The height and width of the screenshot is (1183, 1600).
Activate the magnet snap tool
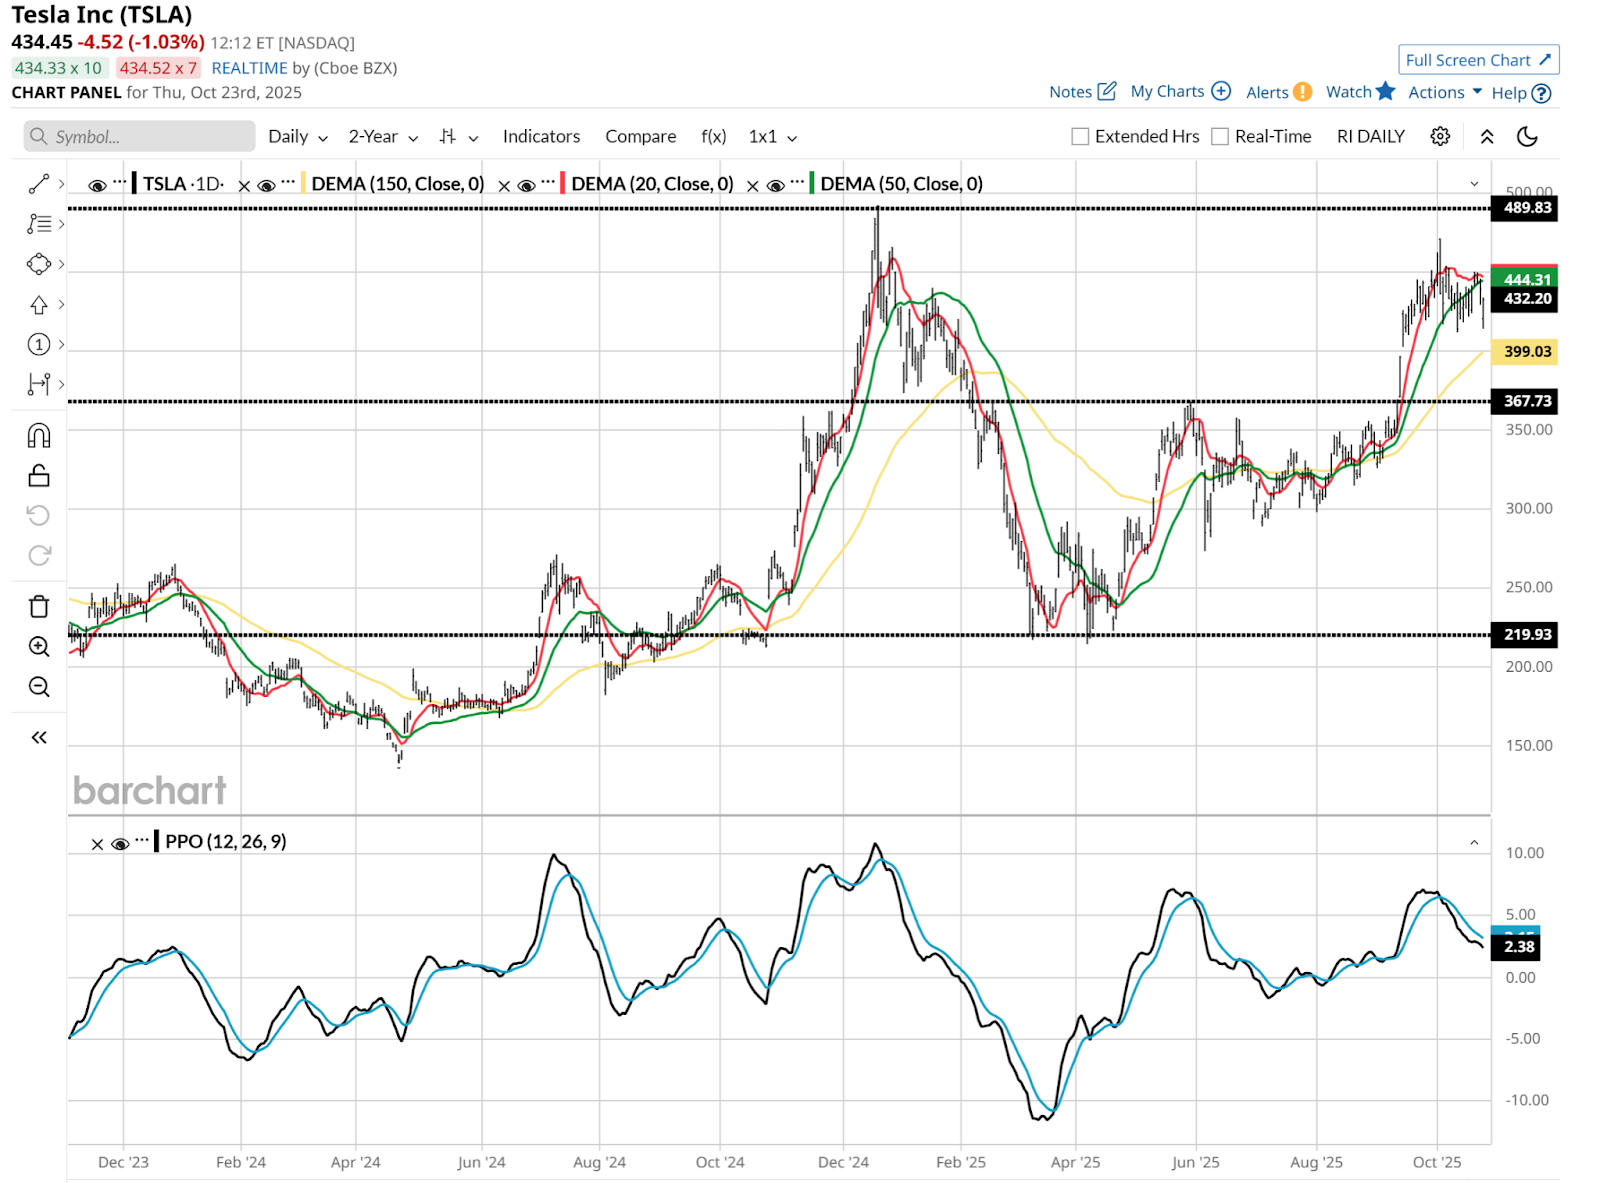point(39,436)
